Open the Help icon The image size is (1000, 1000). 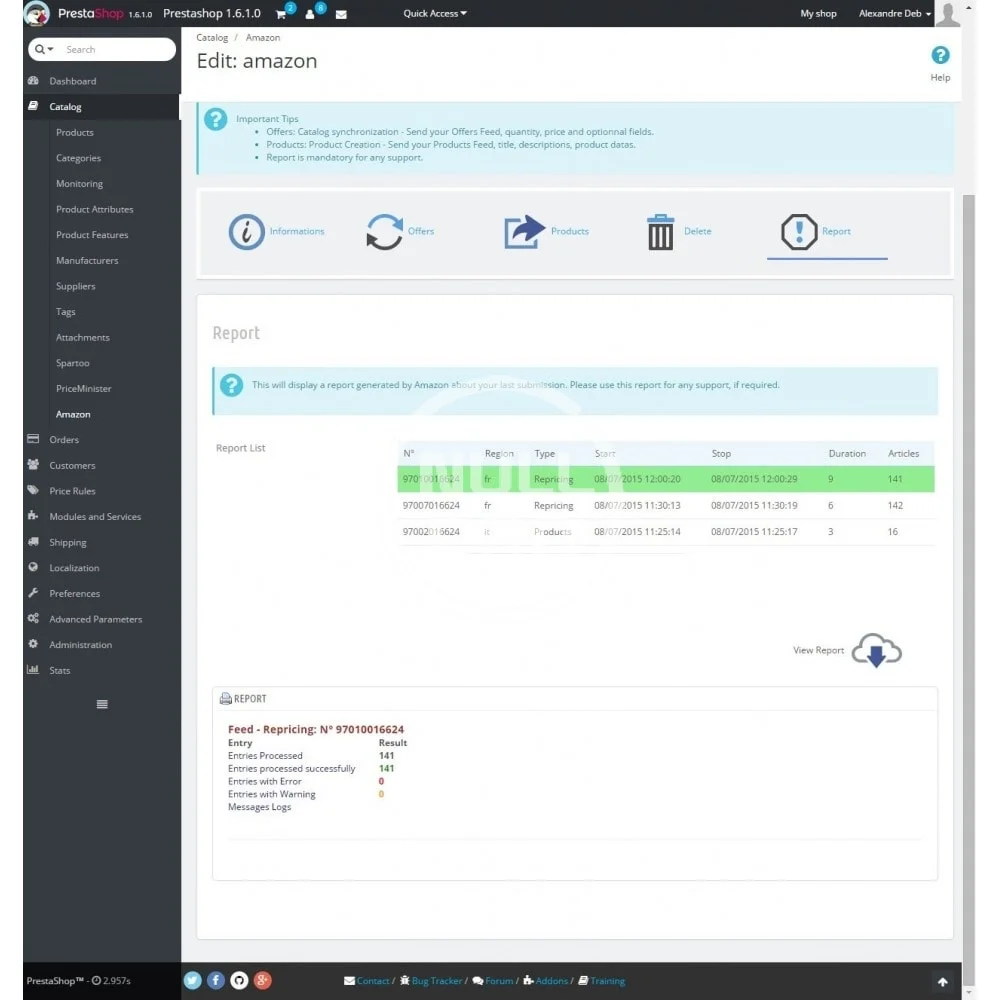940,56
